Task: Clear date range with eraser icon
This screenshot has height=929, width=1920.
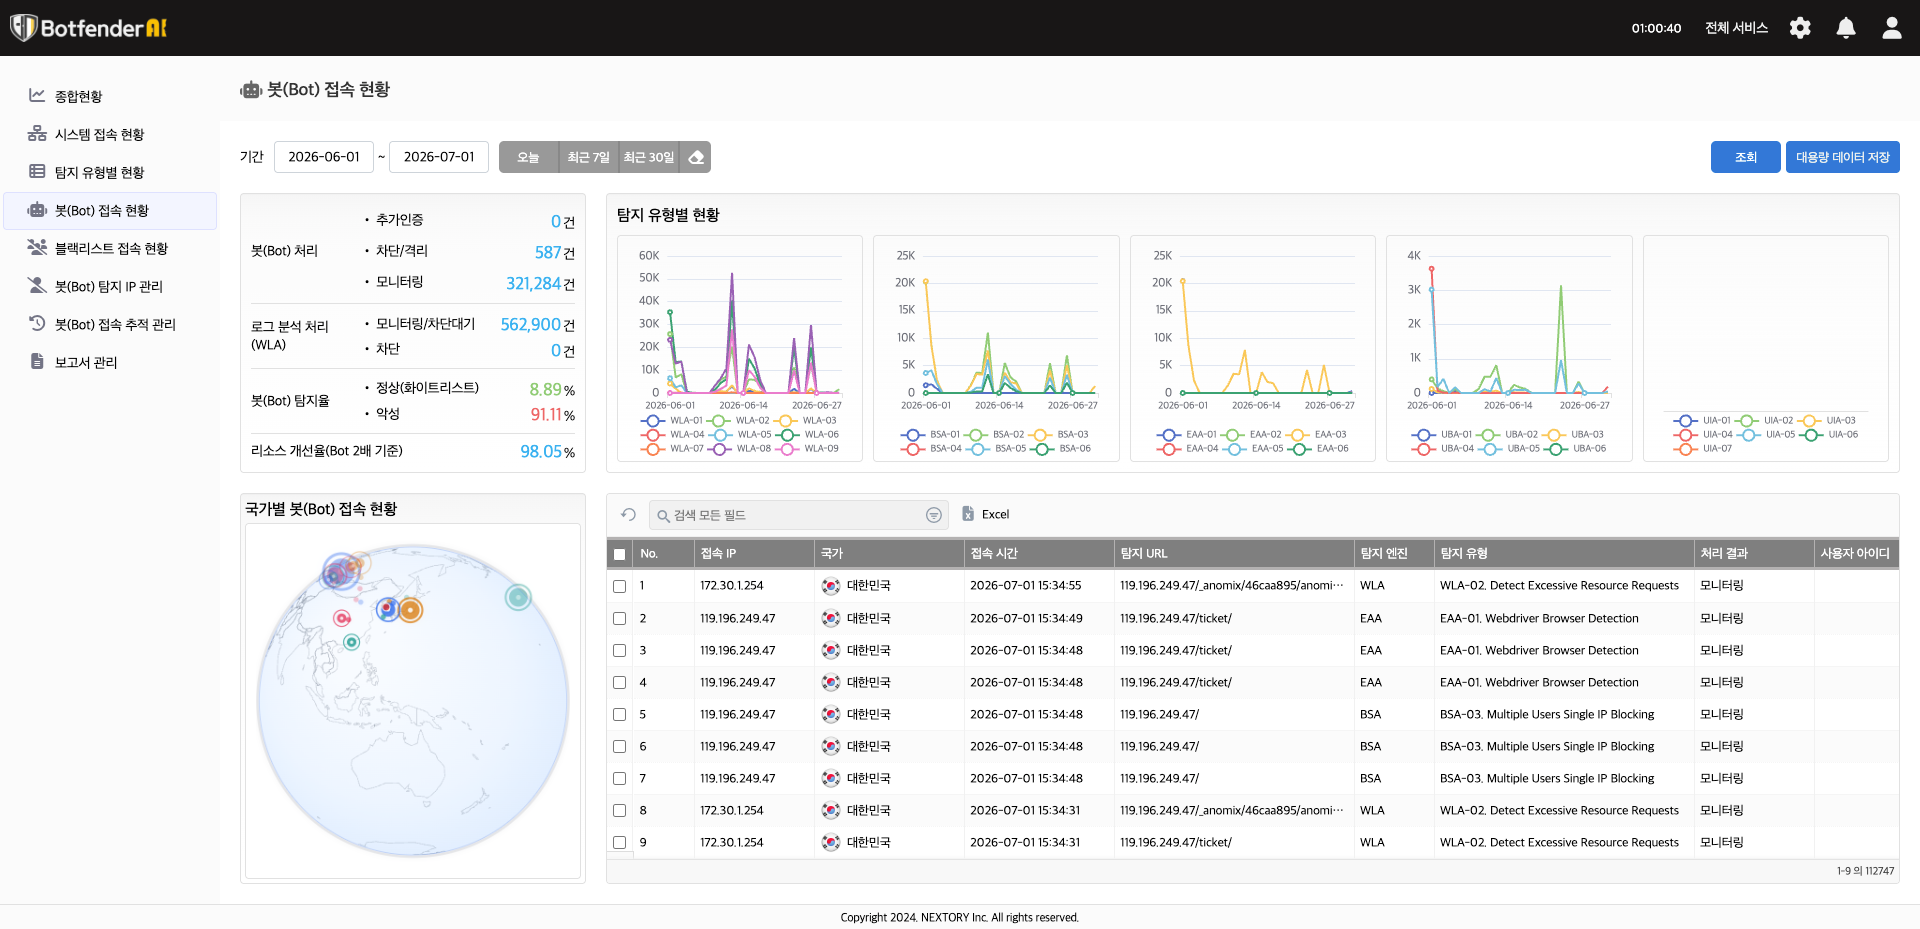Action: tap(697, 157)
